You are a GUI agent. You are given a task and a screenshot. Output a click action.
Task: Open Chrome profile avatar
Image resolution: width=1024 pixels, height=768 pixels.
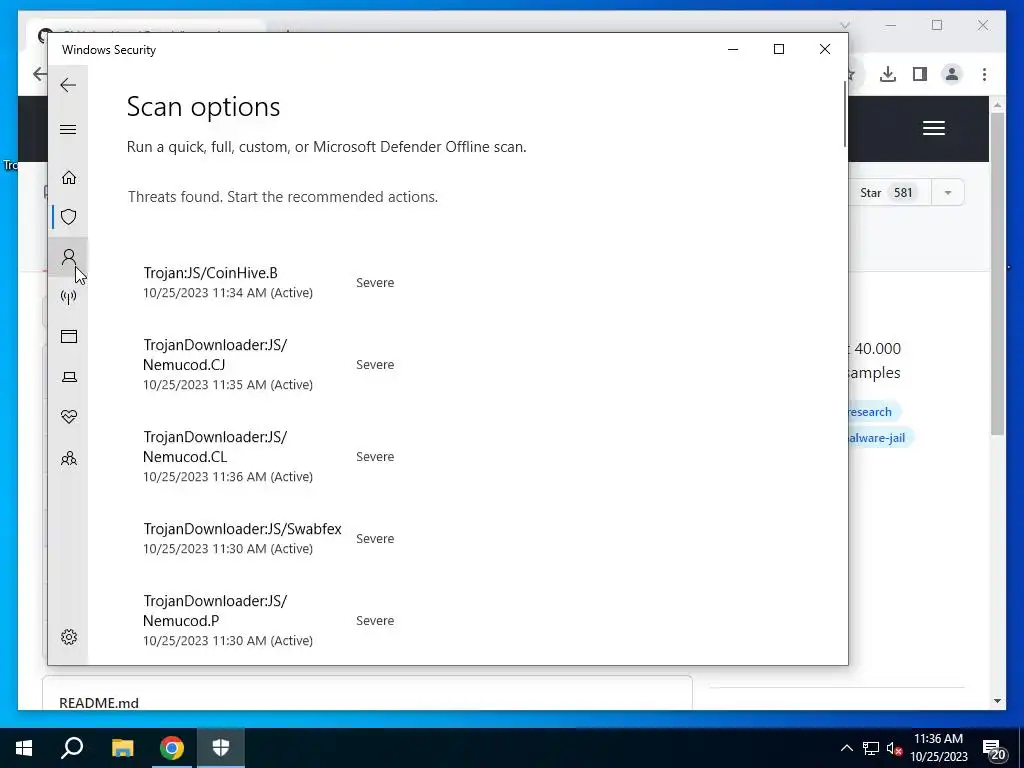[952, 74]
